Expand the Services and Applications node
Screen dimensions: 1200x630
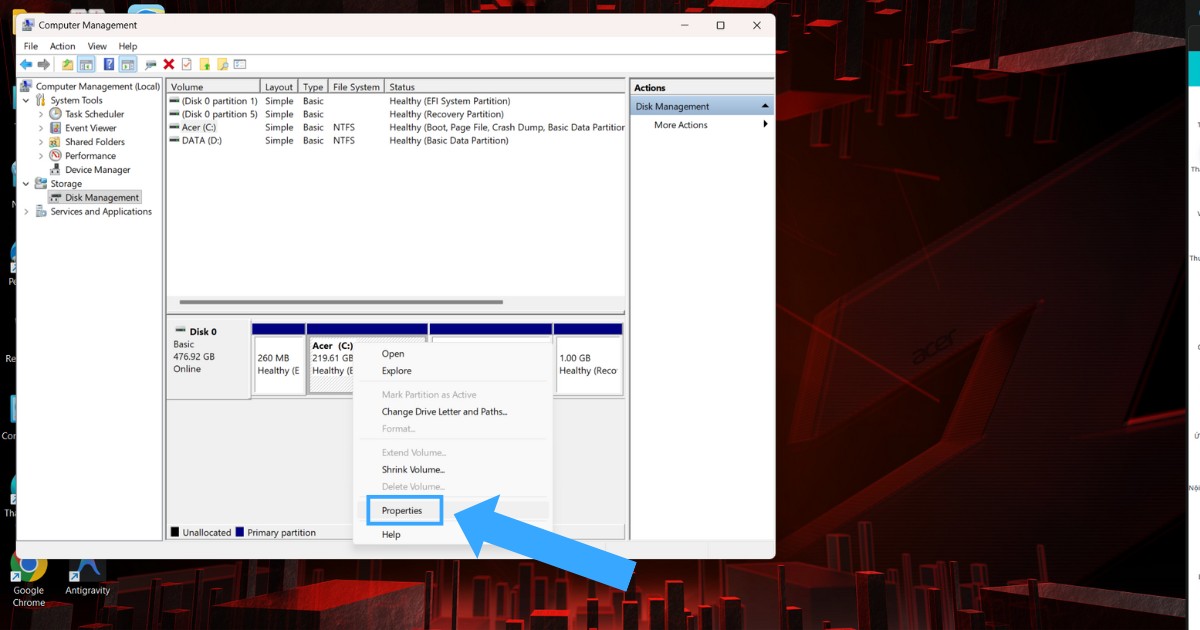click(27, 212)
